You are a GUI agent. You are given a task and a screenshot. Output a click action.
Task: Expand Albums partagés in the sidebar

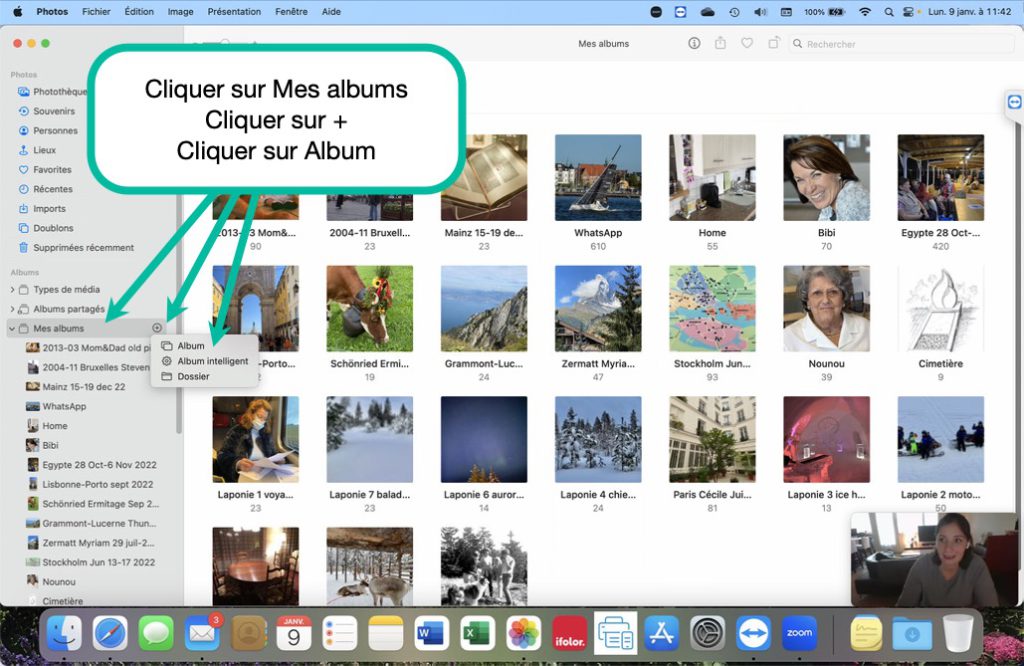coord(13,309)
